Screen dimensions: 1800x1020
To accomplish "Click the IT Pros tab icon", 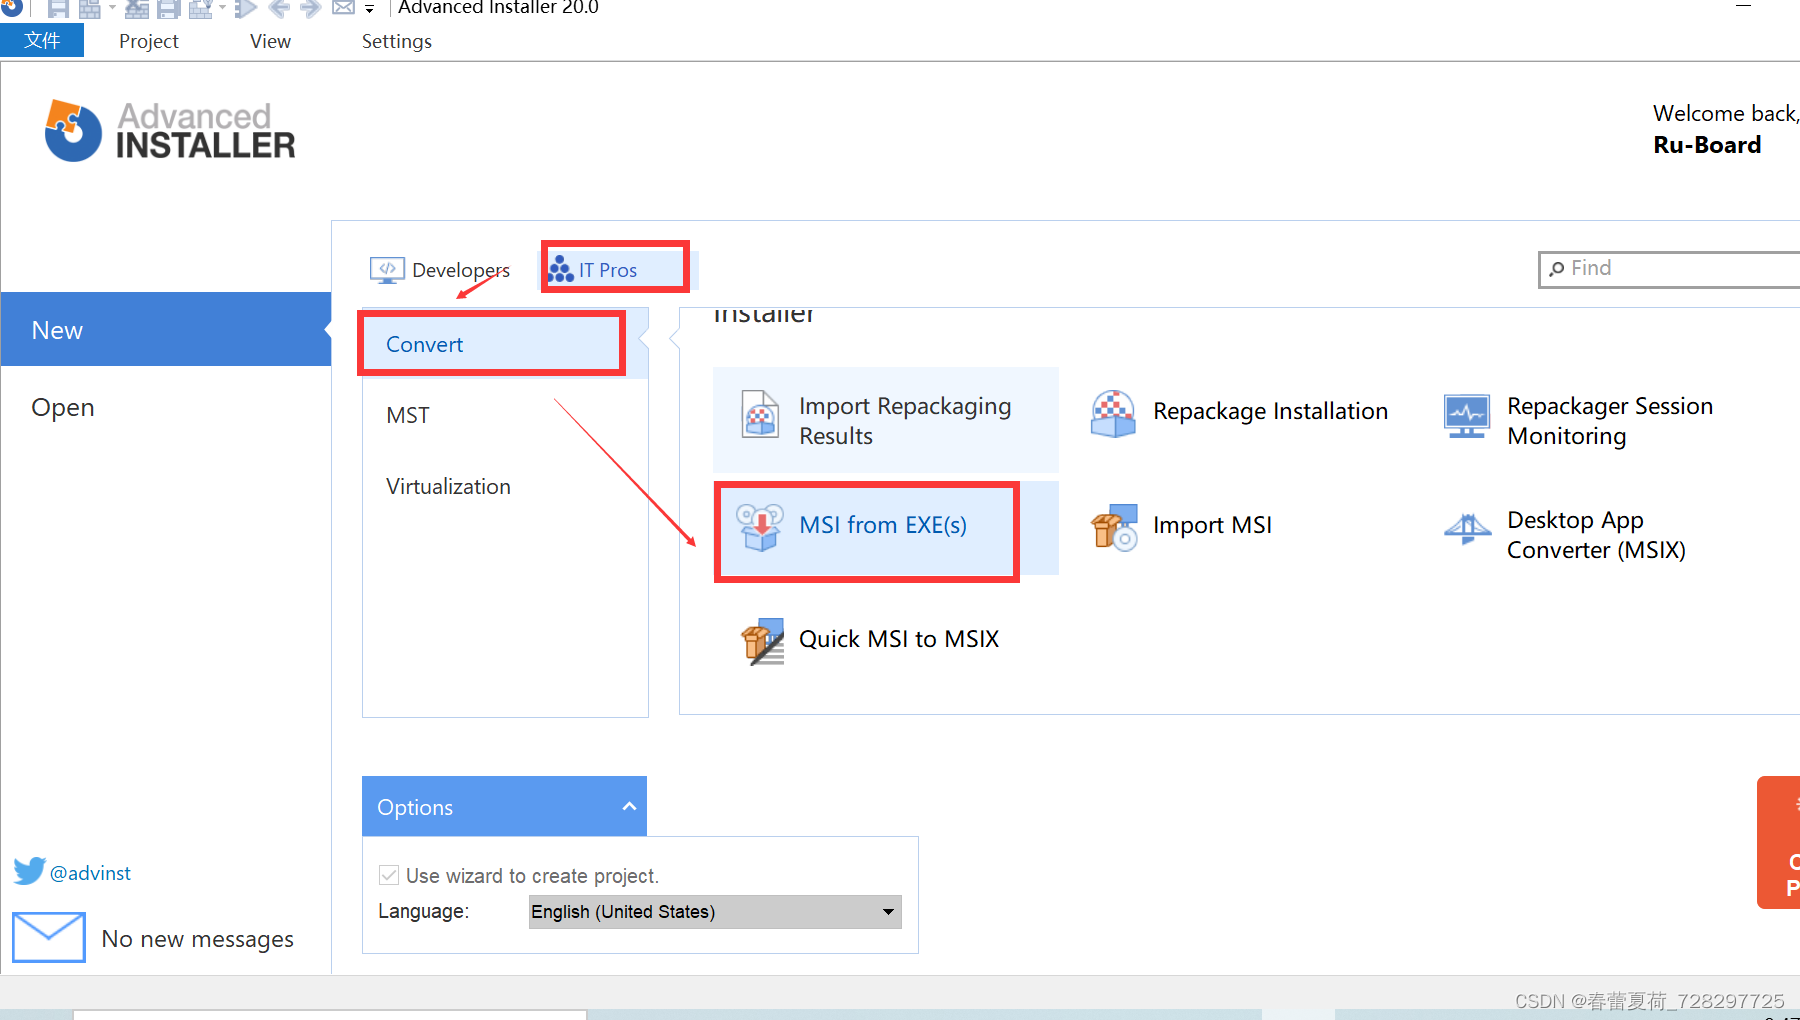I will click(561, 270).
